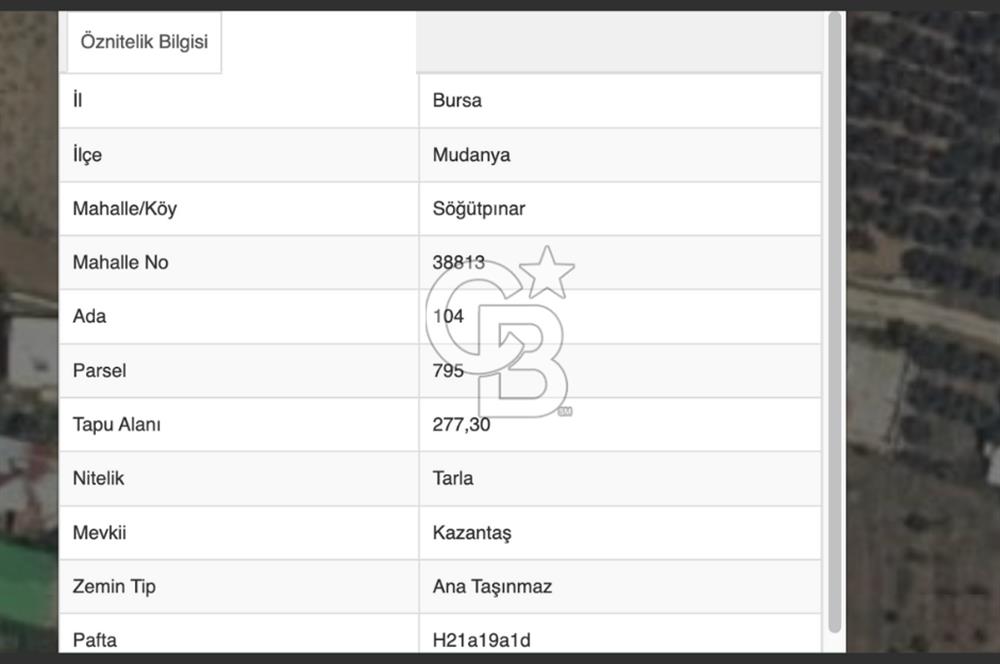
Task: Click the vertical scrollbar of attribute panel
Action: click(x=835, y=320)
